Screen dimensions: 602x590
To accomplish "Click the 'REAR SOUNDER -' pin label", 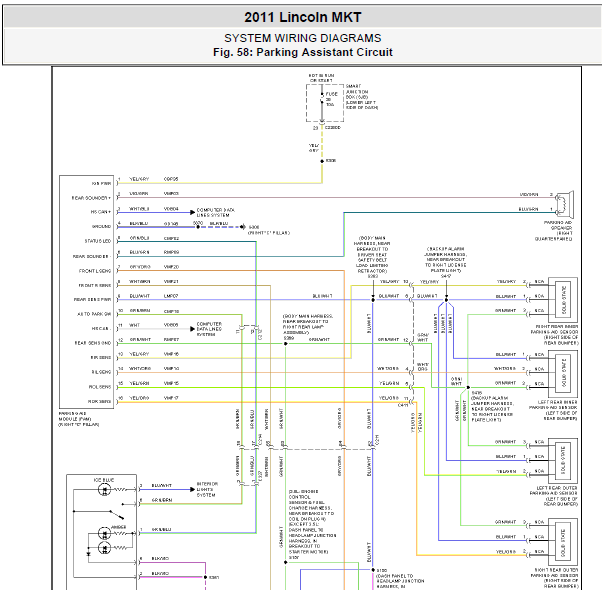I will (x=92, y=256).
